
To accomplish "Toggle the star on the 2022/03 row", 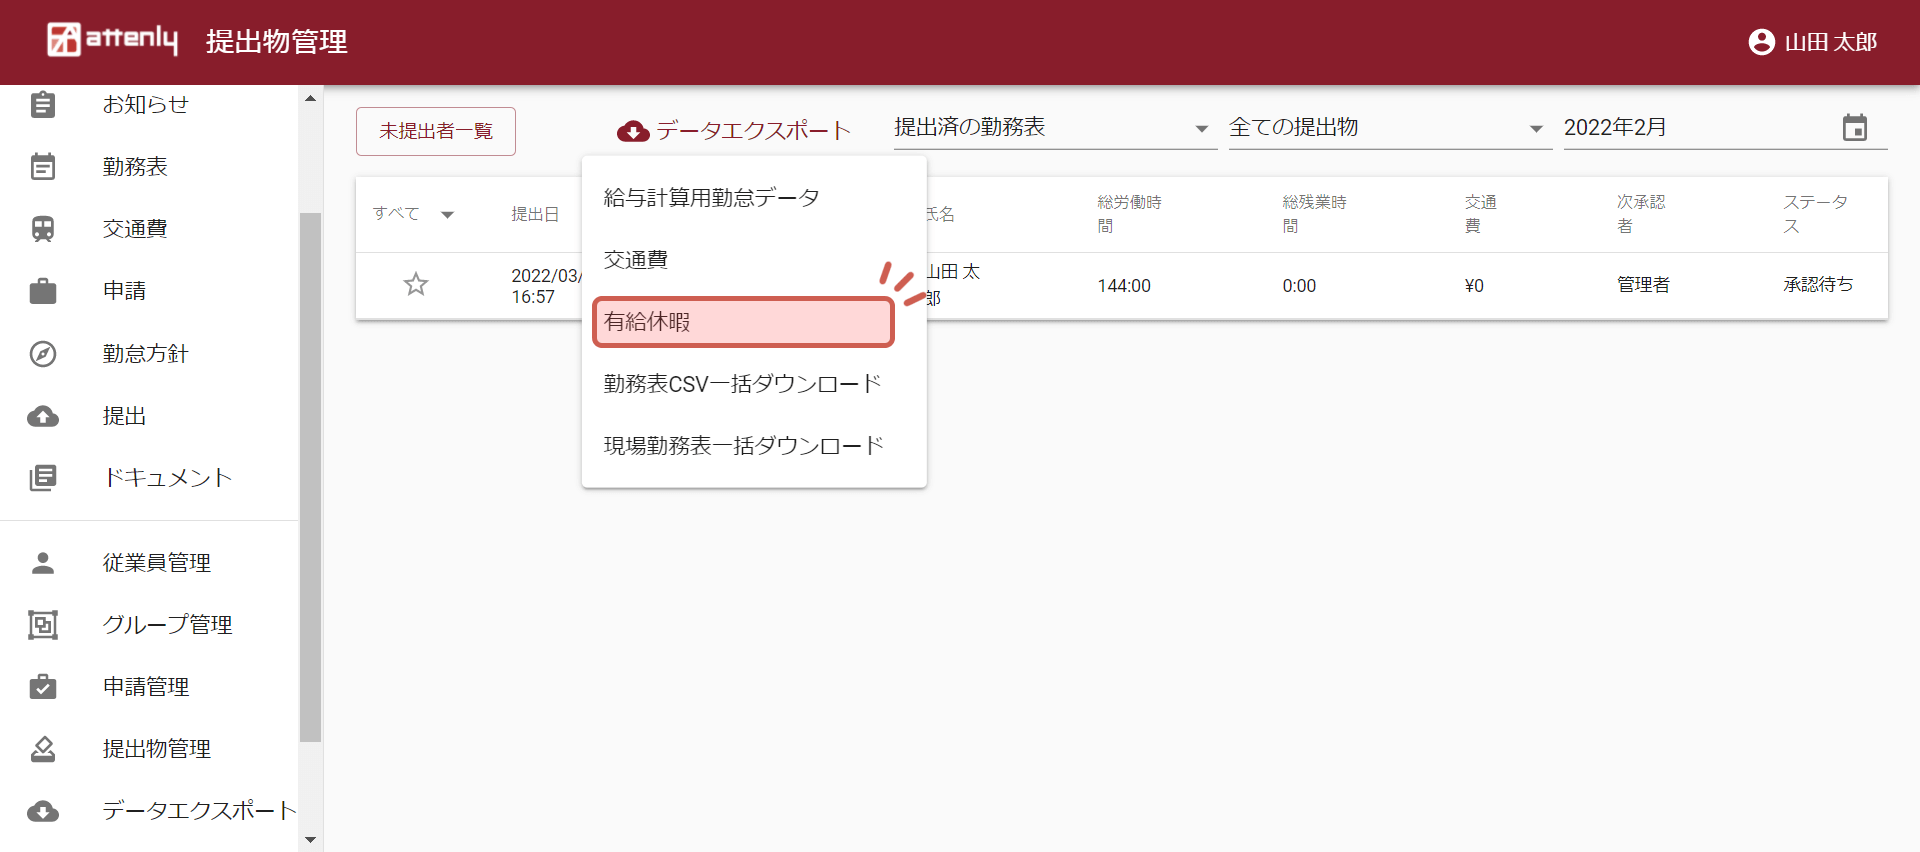I will 416,285.
